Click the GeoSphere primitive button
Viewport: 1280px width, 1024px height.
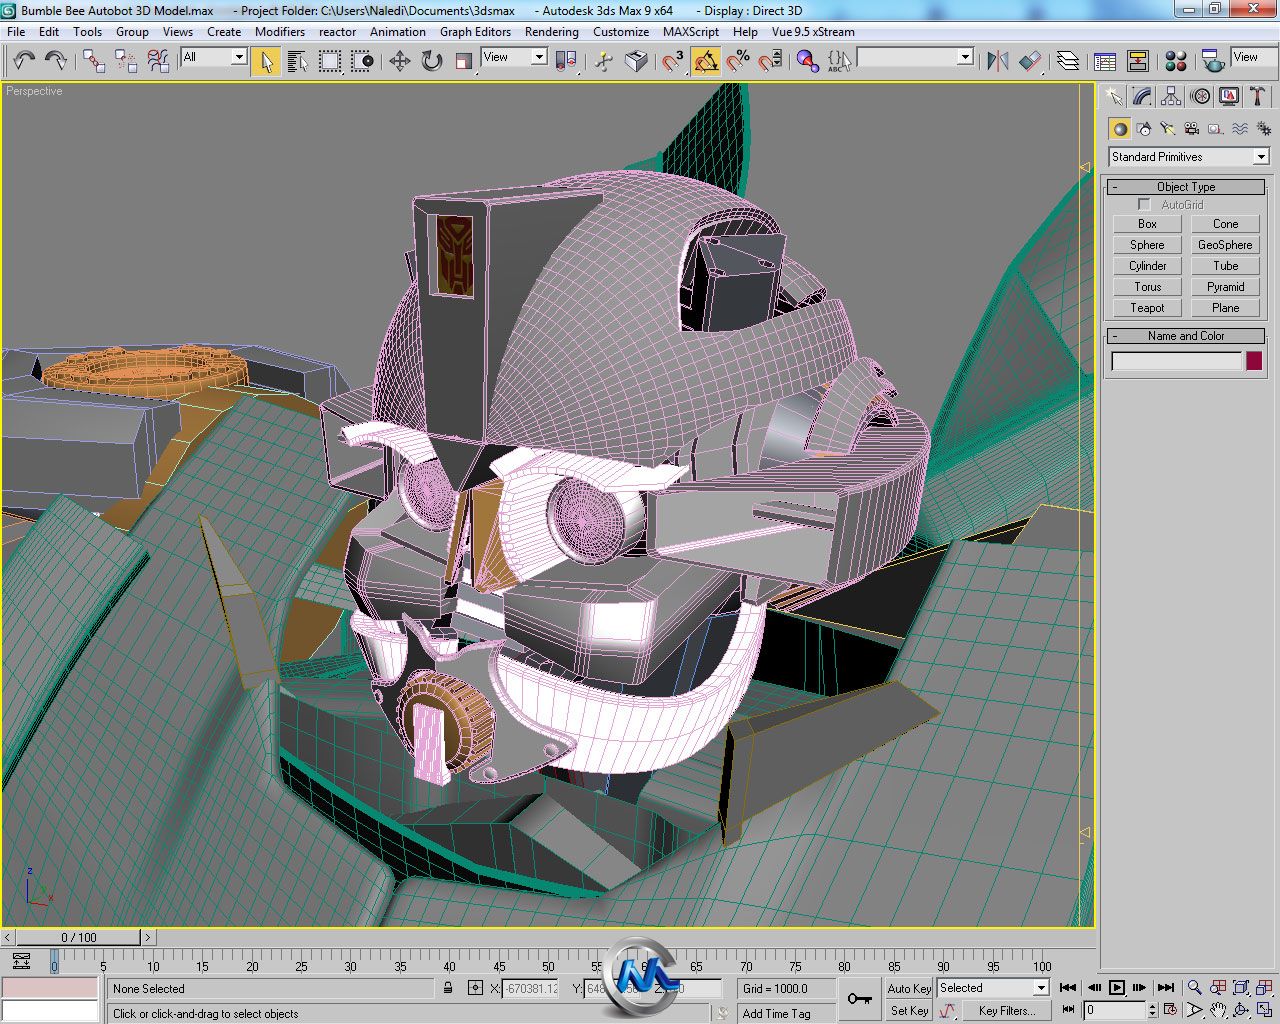tap(1225, 245)
